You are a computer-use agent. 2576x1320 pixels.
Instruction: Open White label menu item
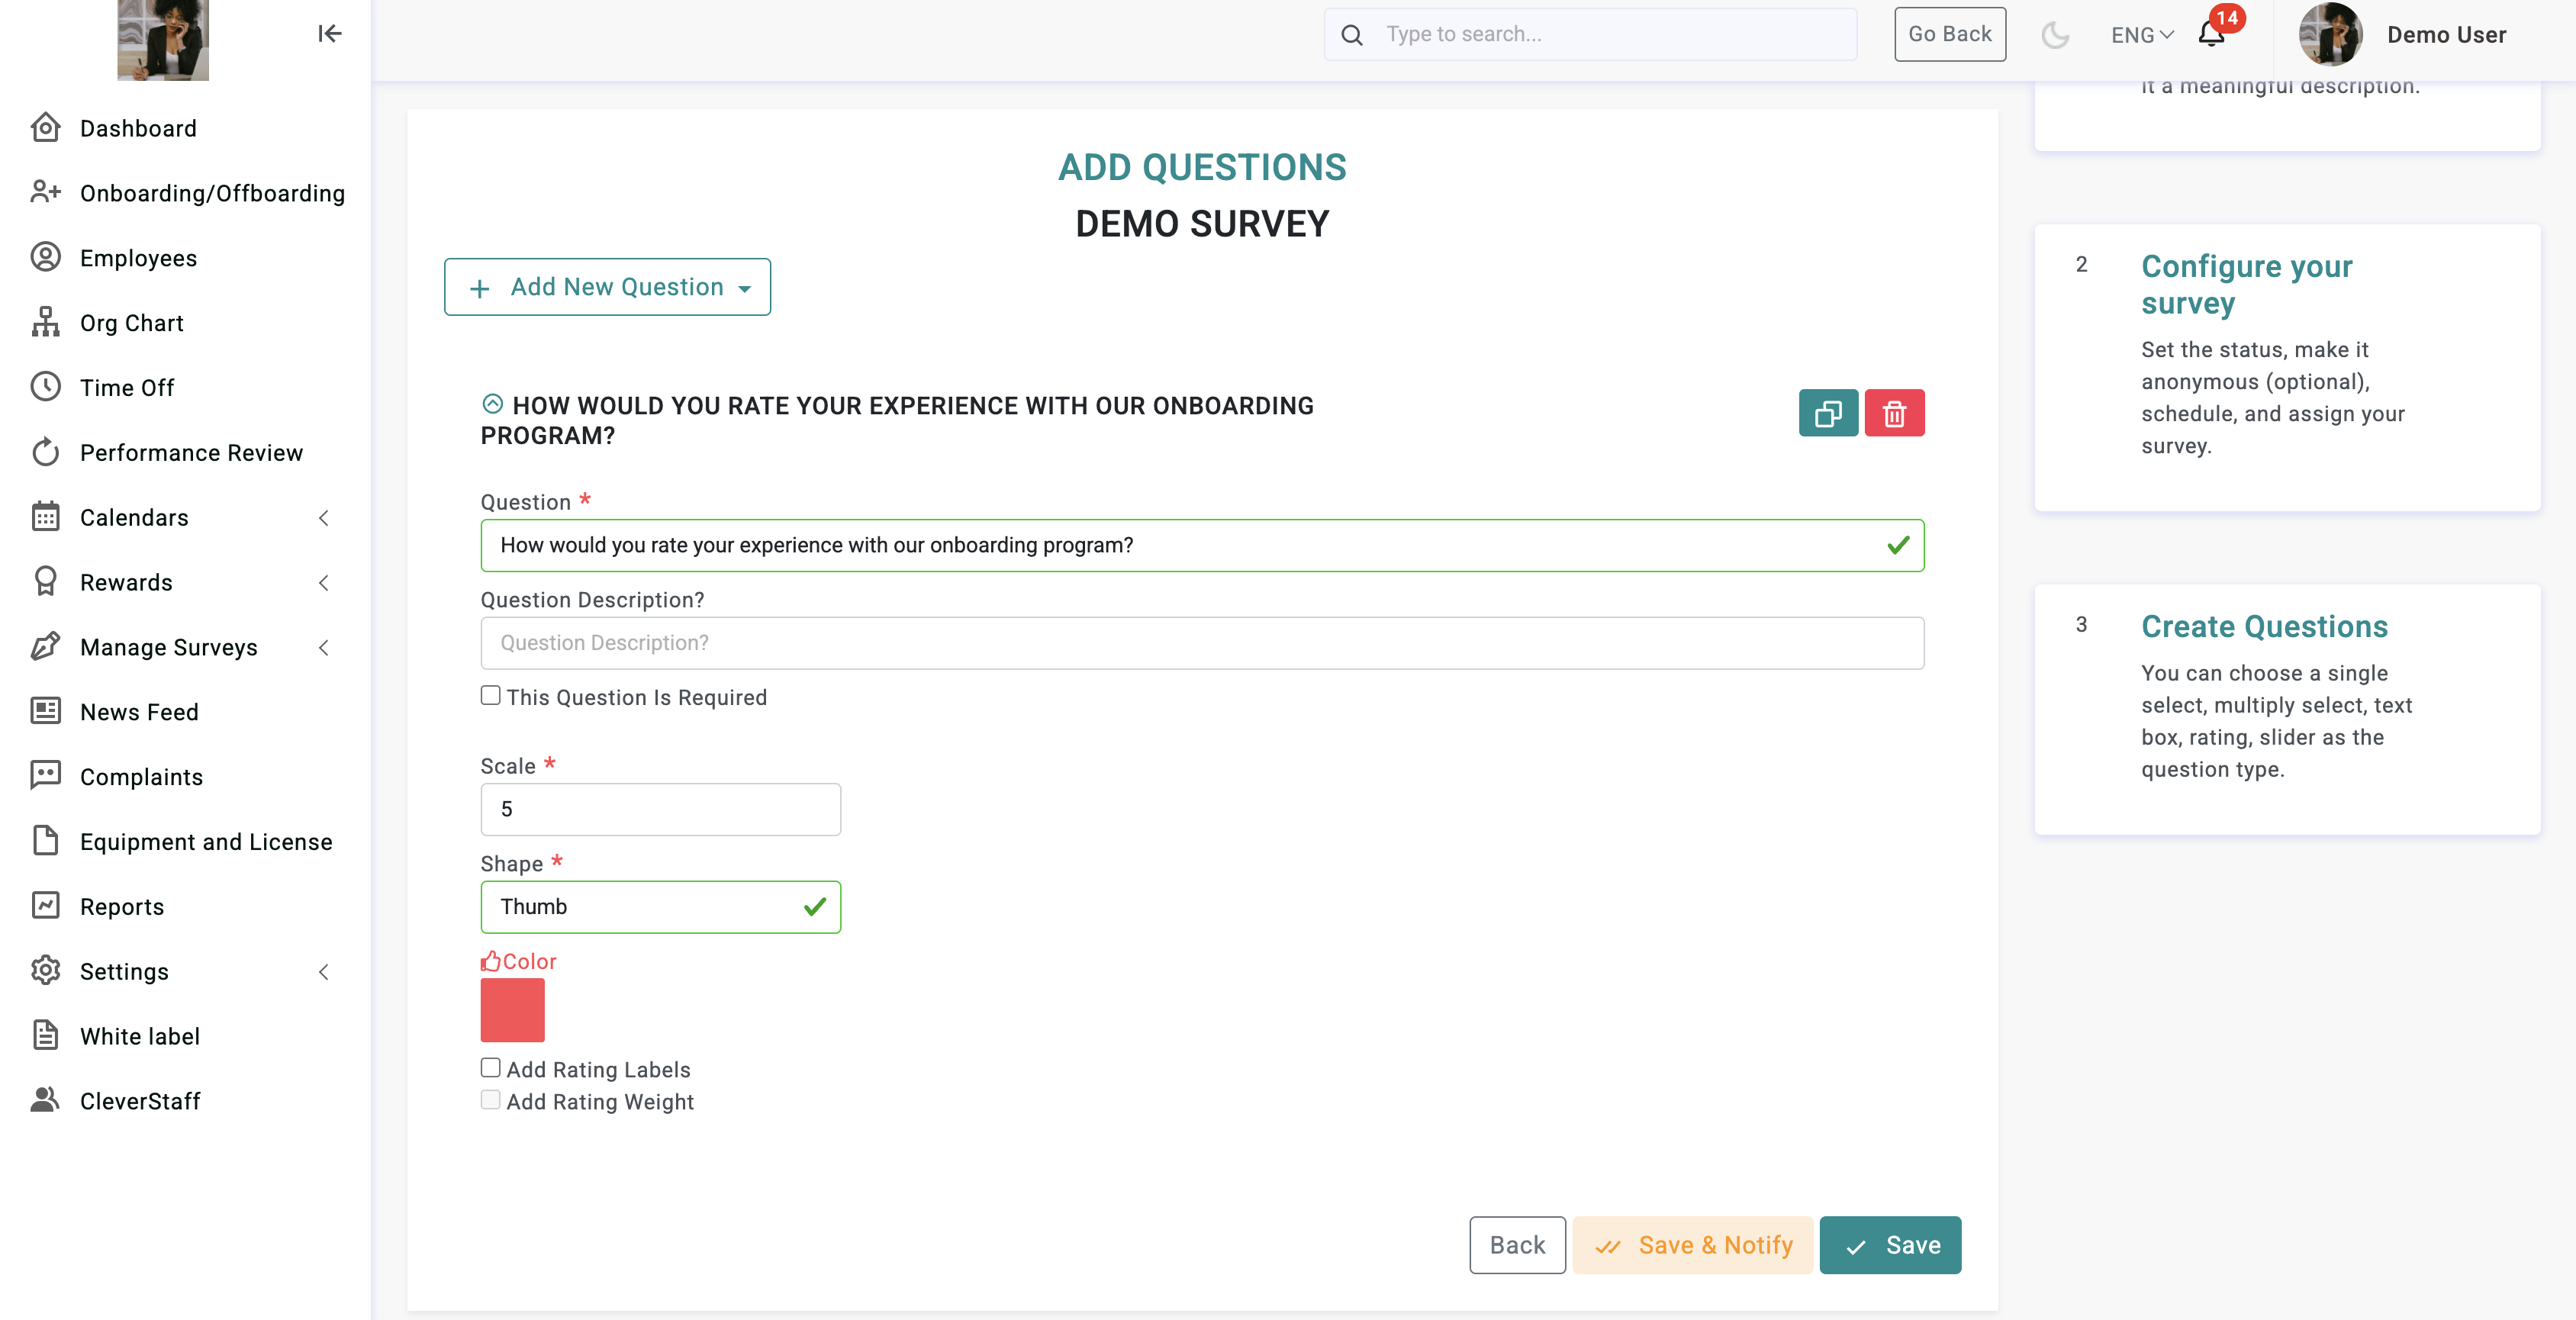[140, 1036]
